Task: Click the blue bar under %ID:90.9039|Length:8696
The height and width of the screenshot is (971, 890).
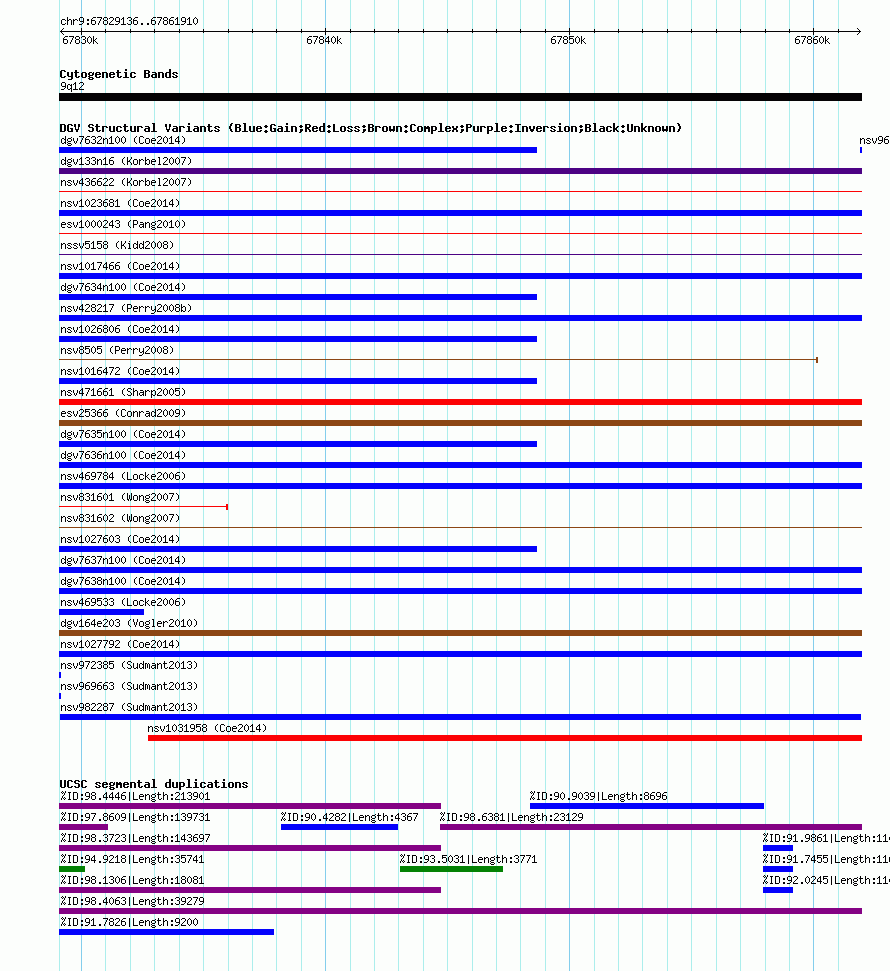Action: pyautogui.click(x=647, y=806)
